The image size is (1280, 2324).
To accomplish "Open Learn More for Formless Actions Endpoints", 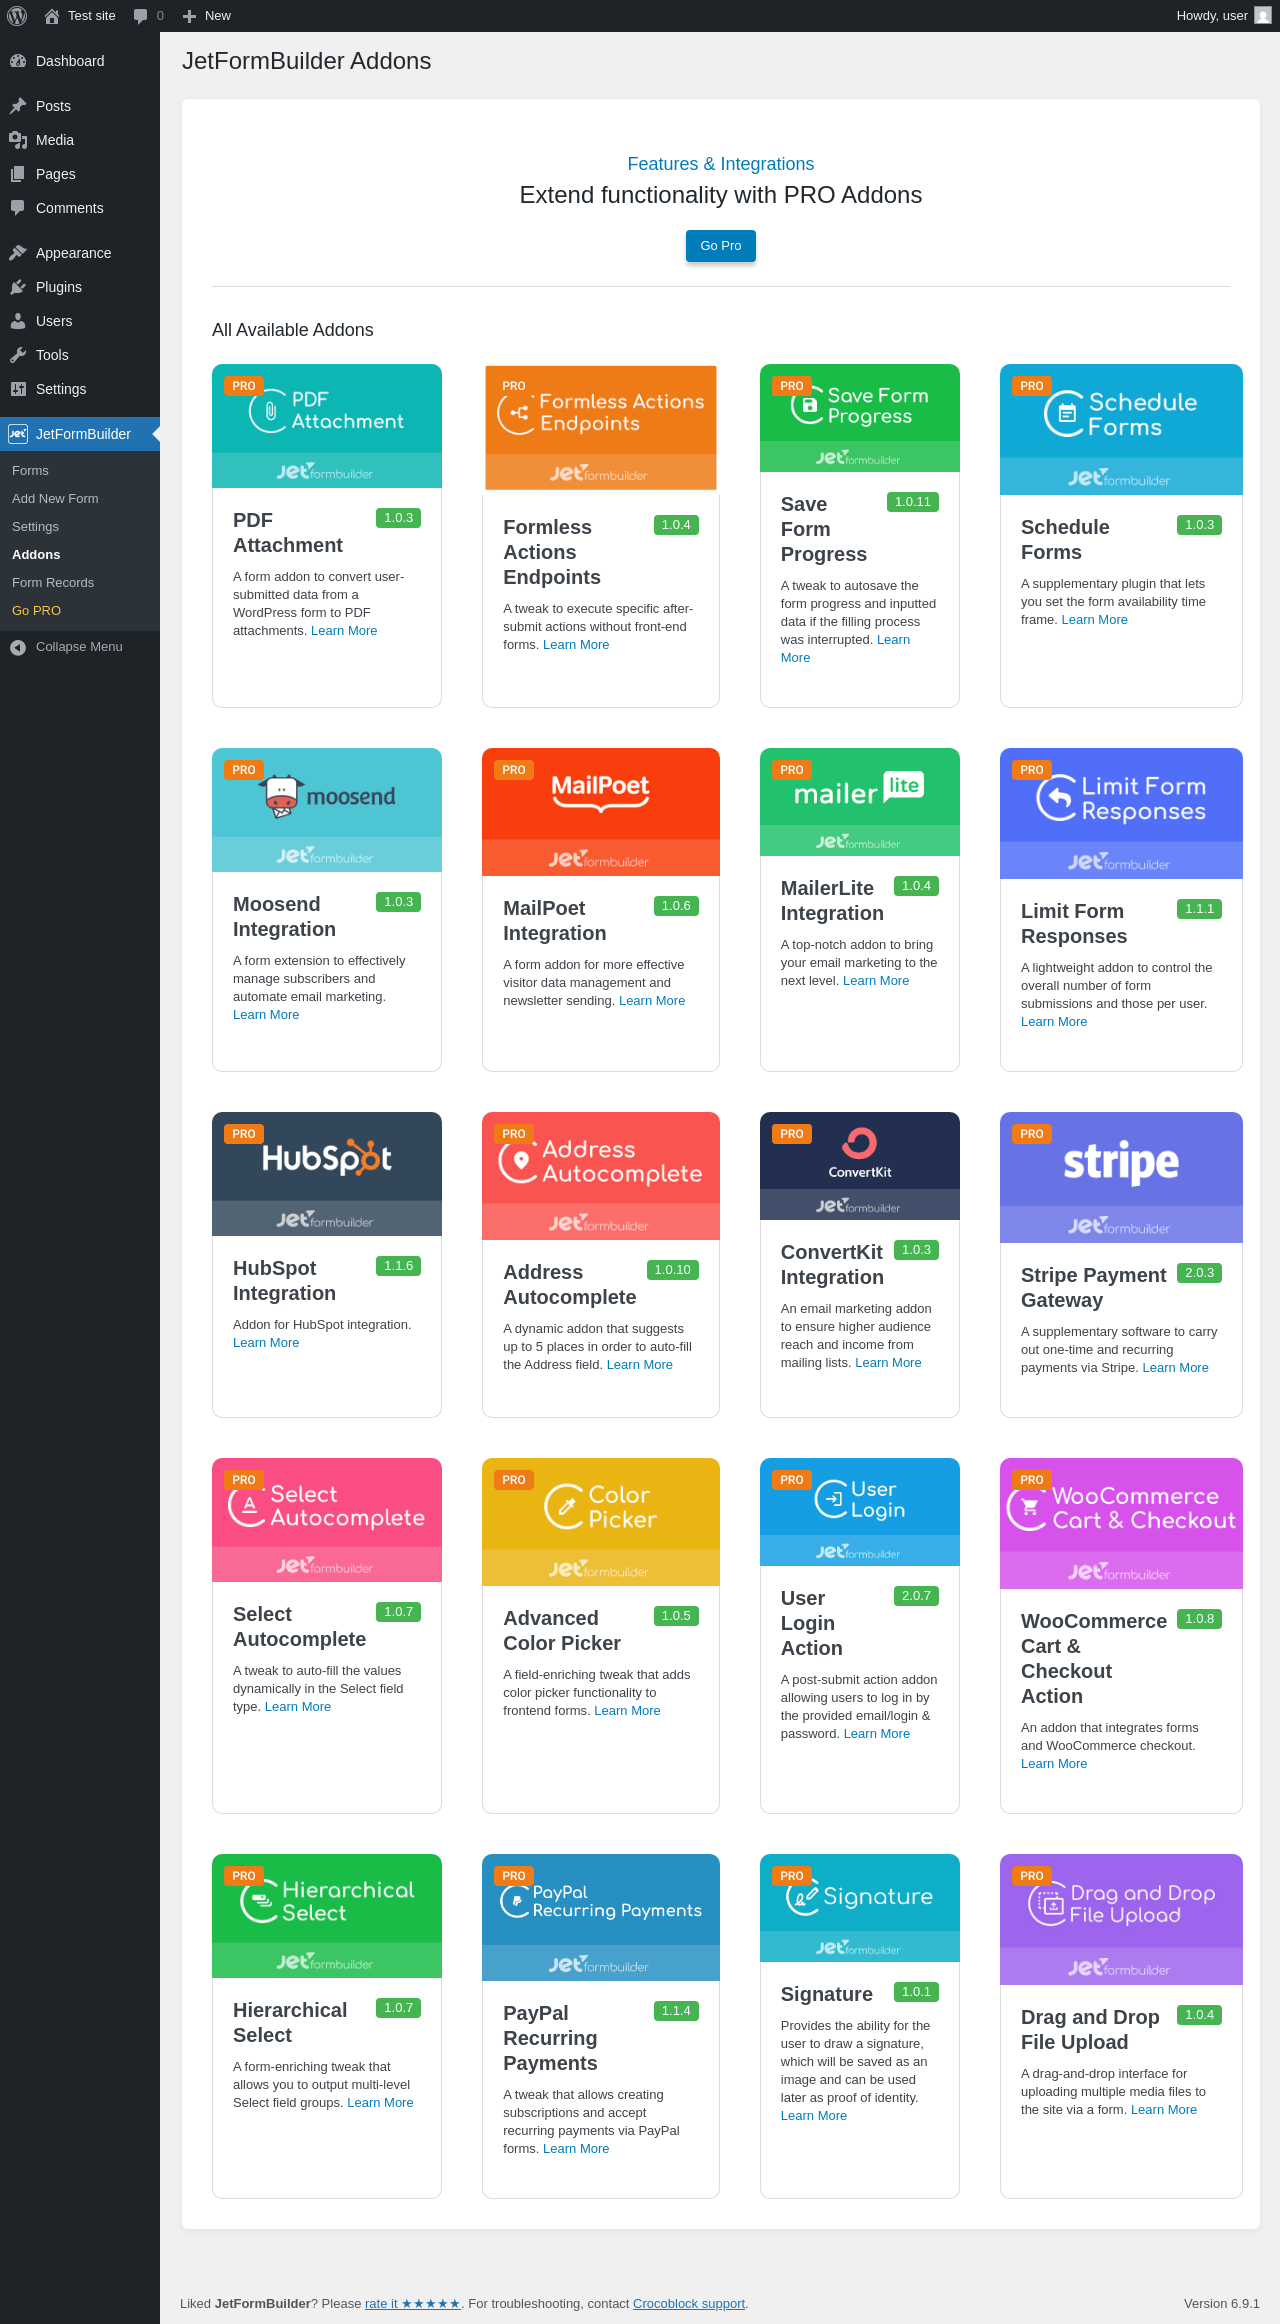I will click(576, 645).
